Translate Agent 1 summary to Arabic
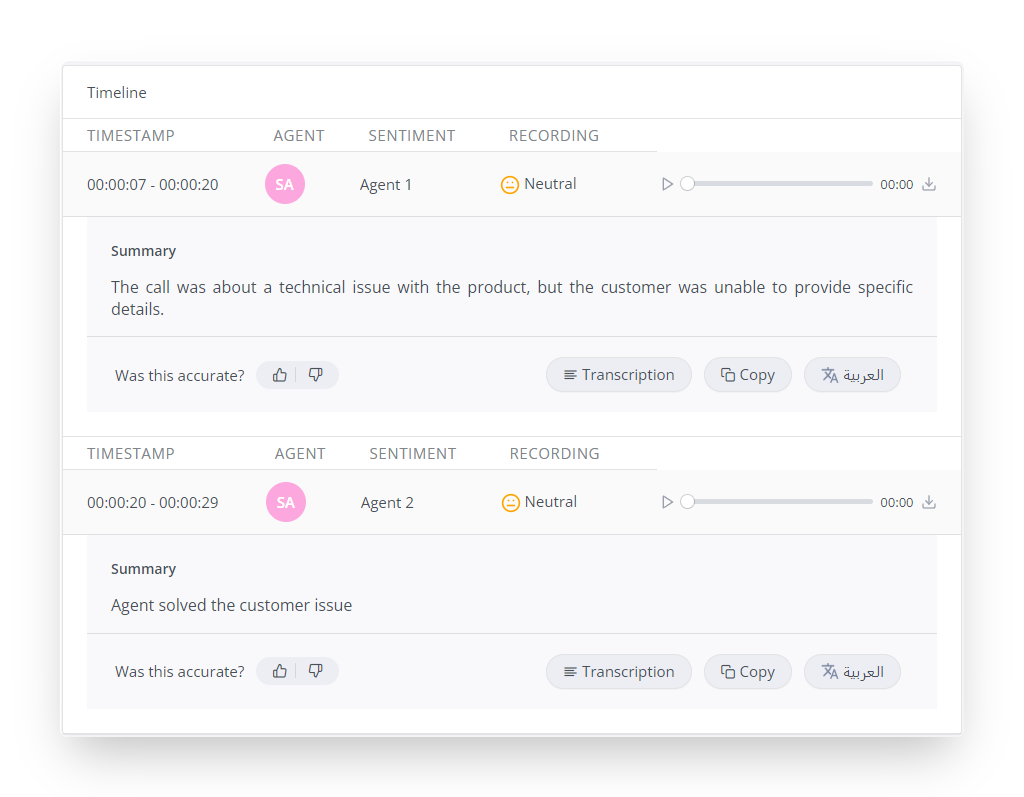1024x797 pixels. click(x=852, y=375)
